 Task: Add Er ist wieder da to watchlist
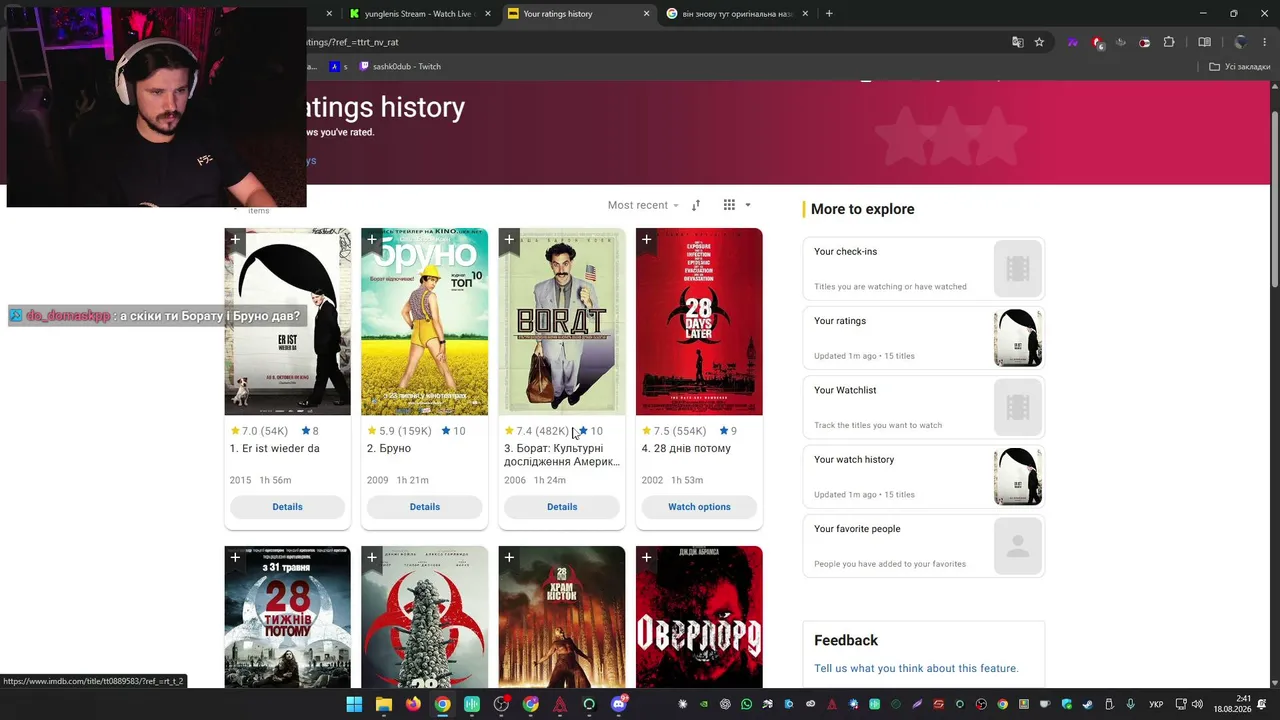[235, 240]
